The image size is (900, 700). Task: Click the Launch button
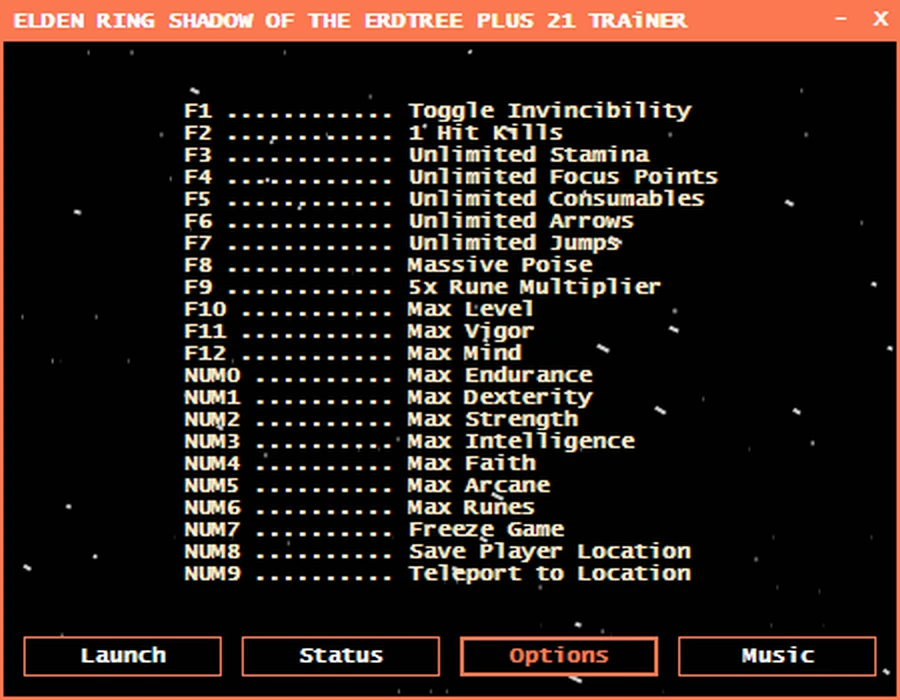coord(122,656)
